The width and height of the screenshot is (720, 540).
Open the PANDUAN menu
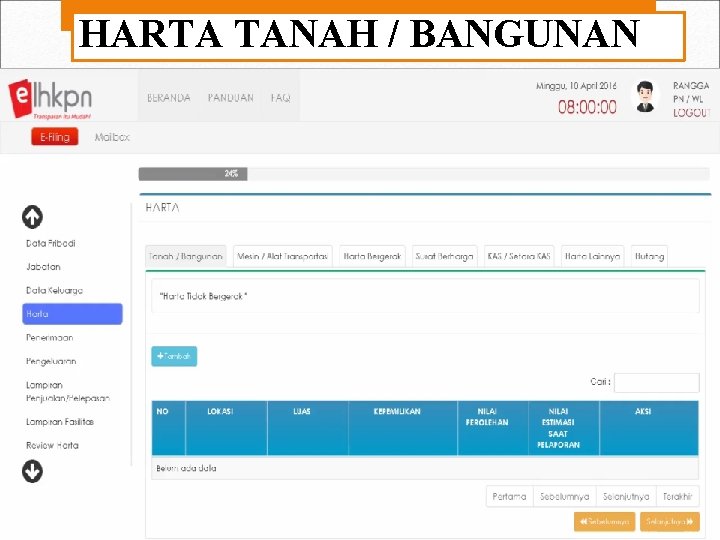(231, 98)
